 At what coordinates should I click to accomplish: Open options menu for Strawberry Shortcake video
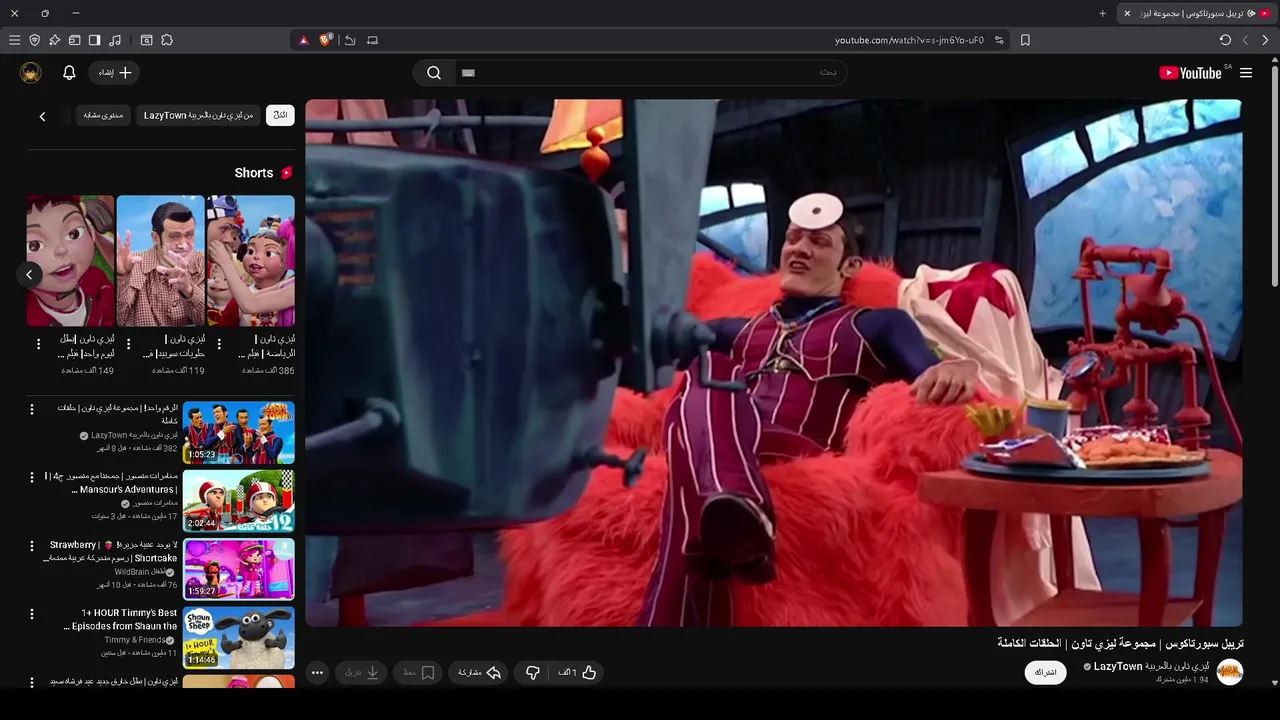(31, 546)
